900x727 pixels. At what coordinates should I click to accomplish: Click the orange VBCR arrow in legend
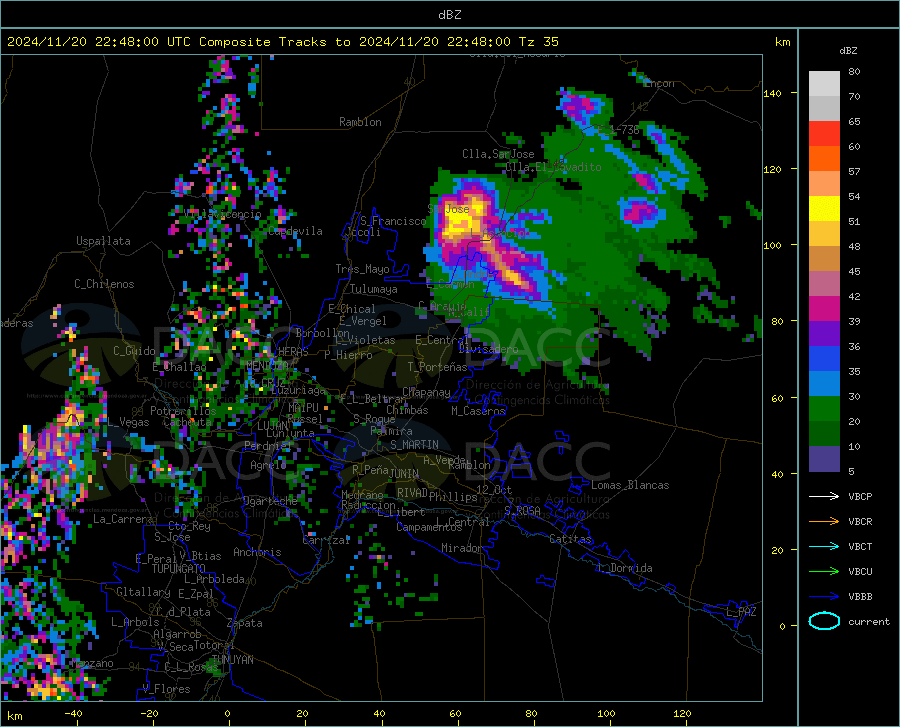point(824,522)
